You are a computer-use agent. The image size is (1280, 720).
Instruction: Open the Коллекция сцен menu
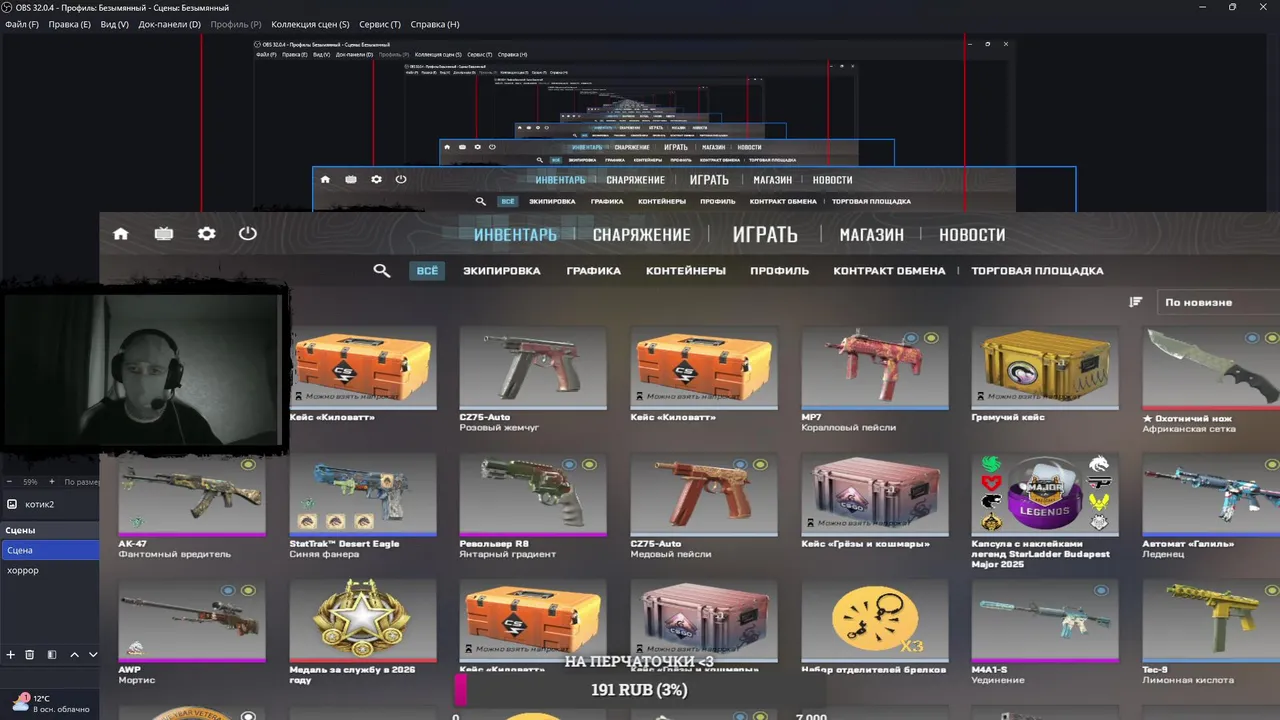[x=310, y=24]
